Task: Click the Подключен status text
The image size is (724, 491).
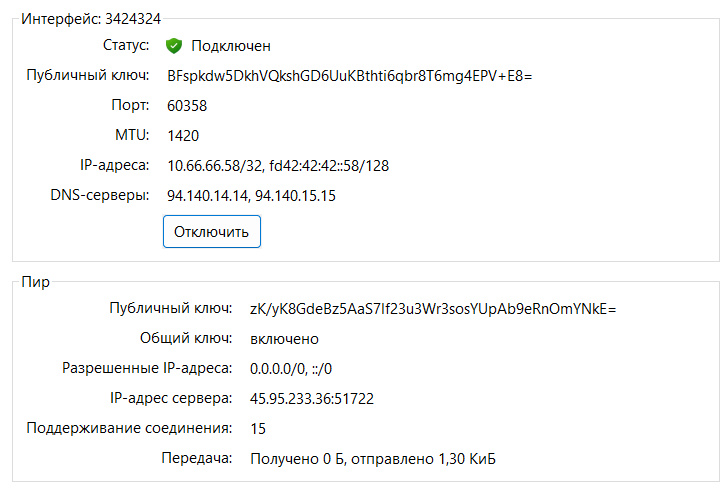Action: 231,46
